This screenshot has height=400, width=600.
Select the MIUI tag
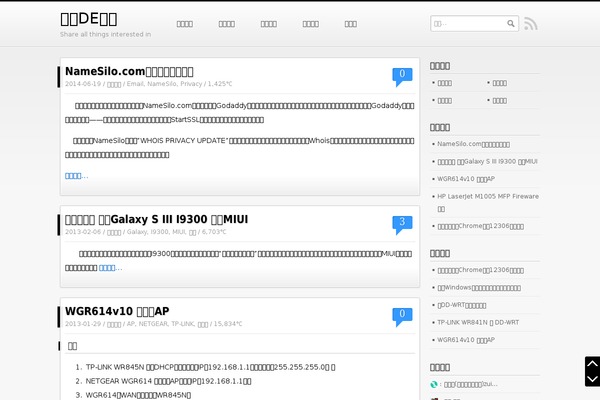click(179, 232)
